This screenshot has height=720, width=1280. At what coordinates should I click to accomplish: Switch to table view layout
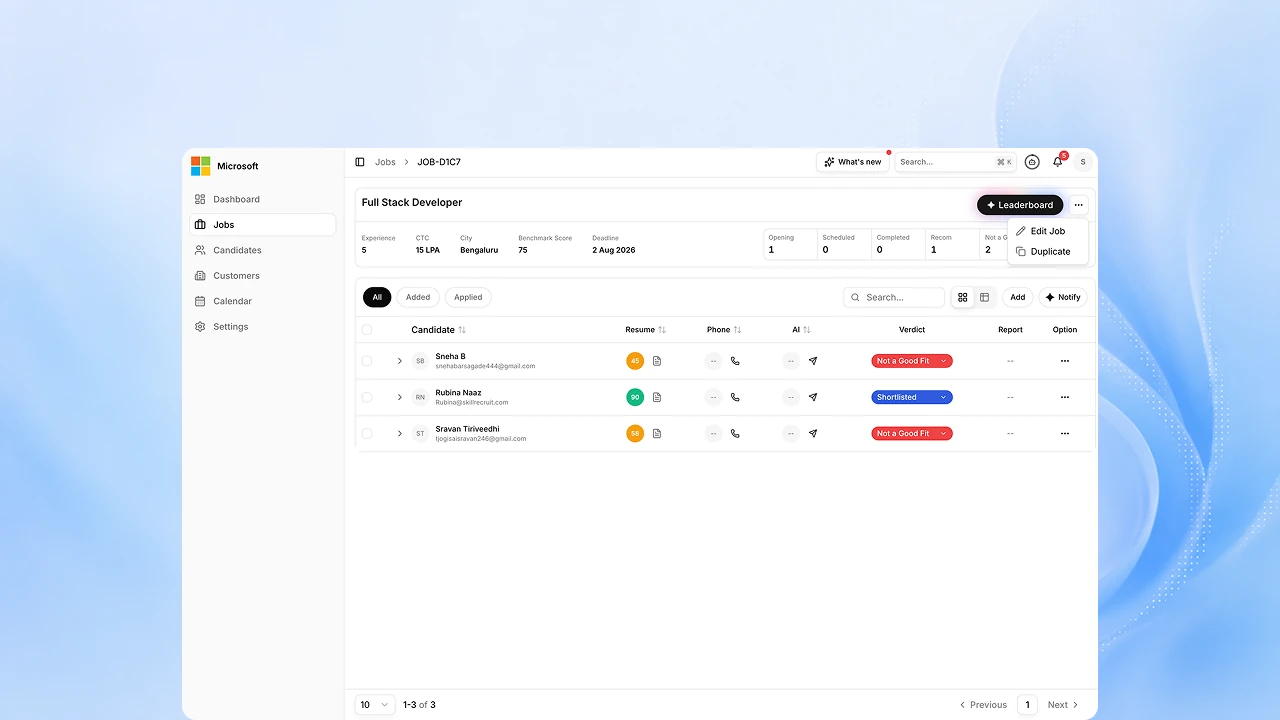point(984,297)
